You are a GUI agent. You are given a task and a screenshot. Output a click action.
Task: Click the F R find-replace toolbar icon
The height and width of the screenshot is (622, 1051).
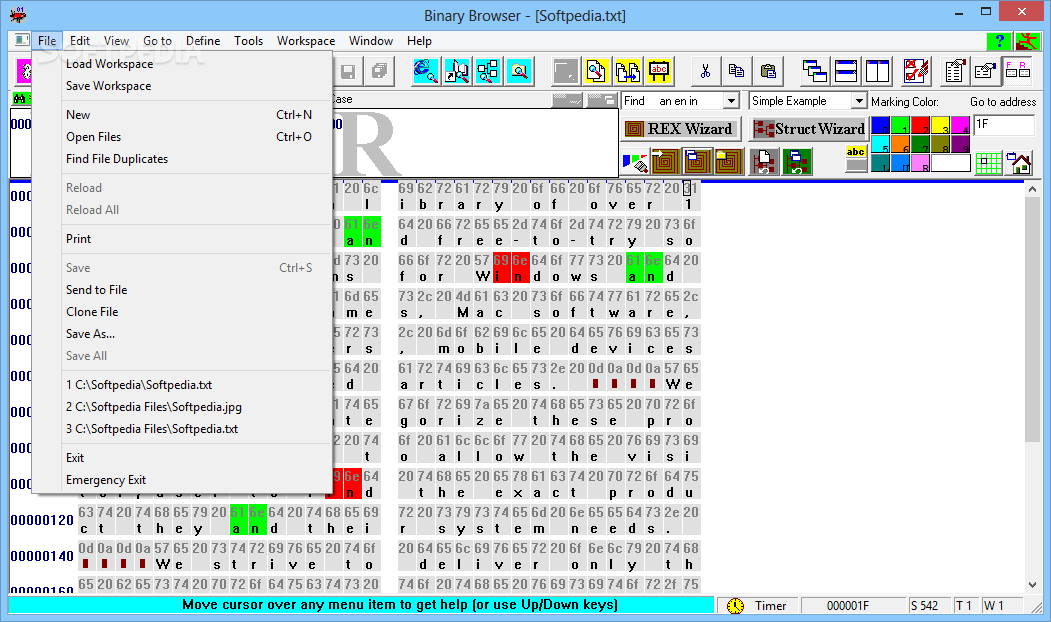(x=1017, y=71)
